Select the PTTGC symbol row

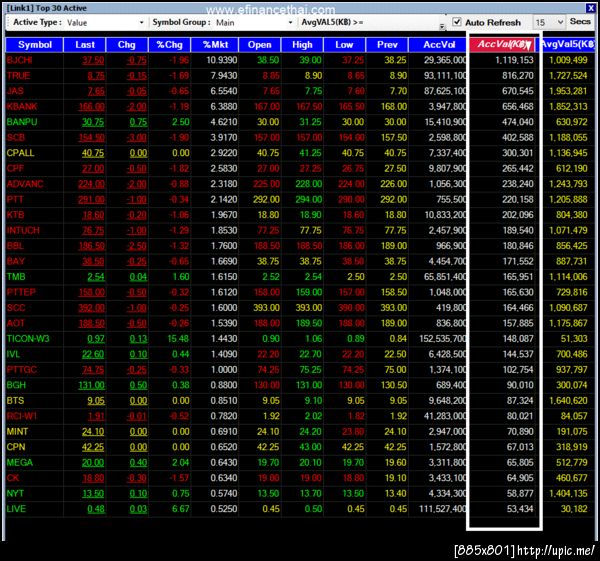[x=300, y=370]
